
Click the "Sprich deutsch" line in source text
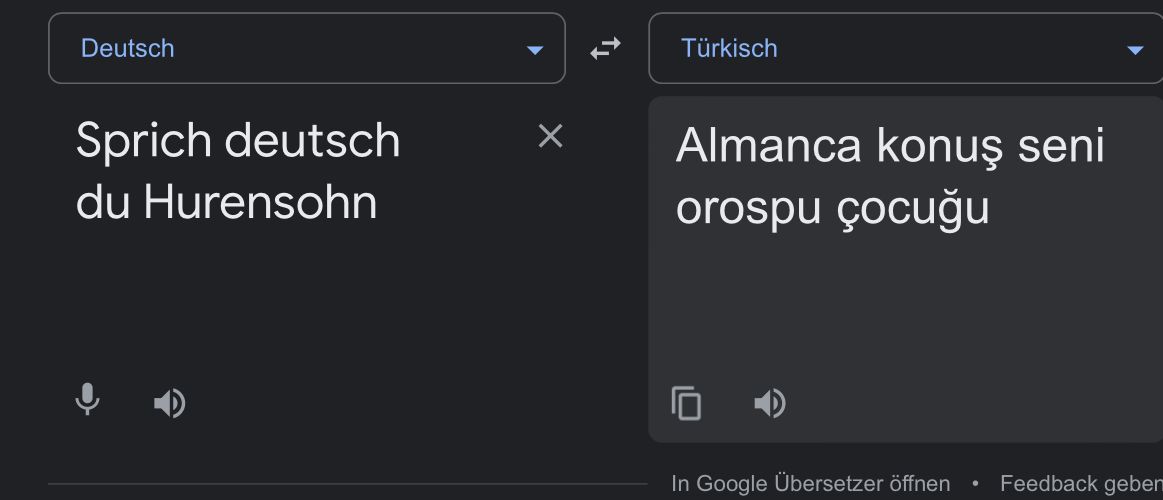(x=238, y=140)
